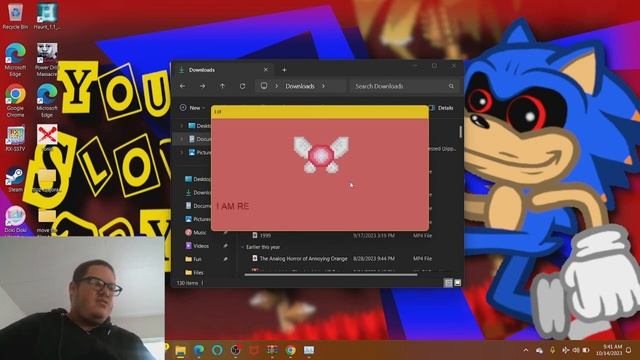The height and width of the screenshot is (360, 640).
Task: Unpin Videos using its pin icon
Action: (225, 246)
